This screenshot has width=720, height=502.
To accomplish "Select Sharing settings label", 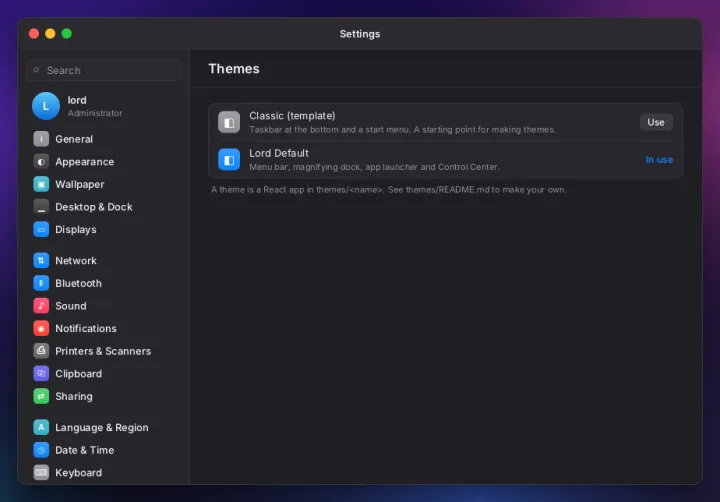I will coord(74,396).
